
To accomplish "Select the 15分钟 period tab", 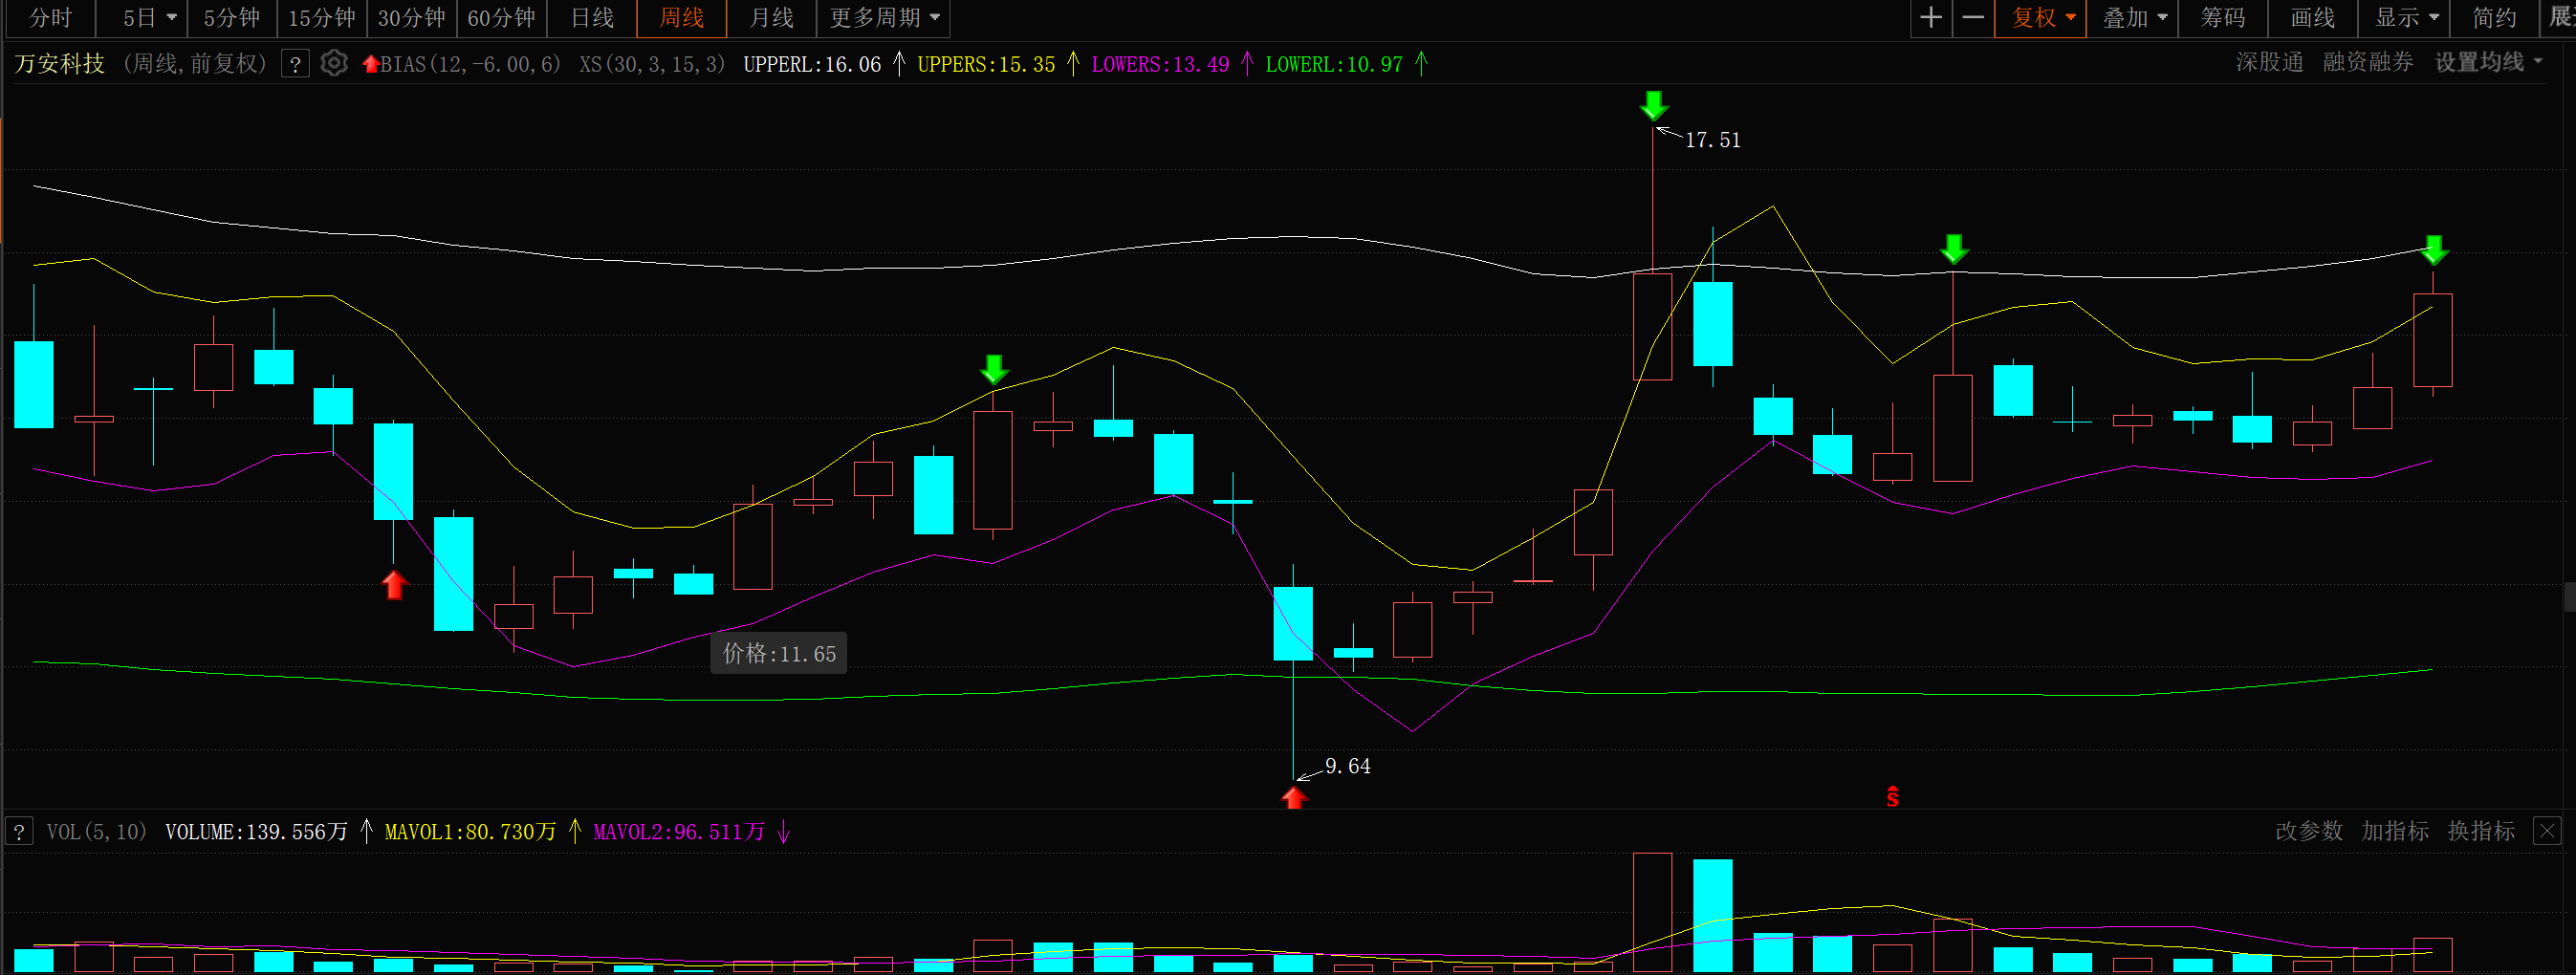I will click(322, 18).
